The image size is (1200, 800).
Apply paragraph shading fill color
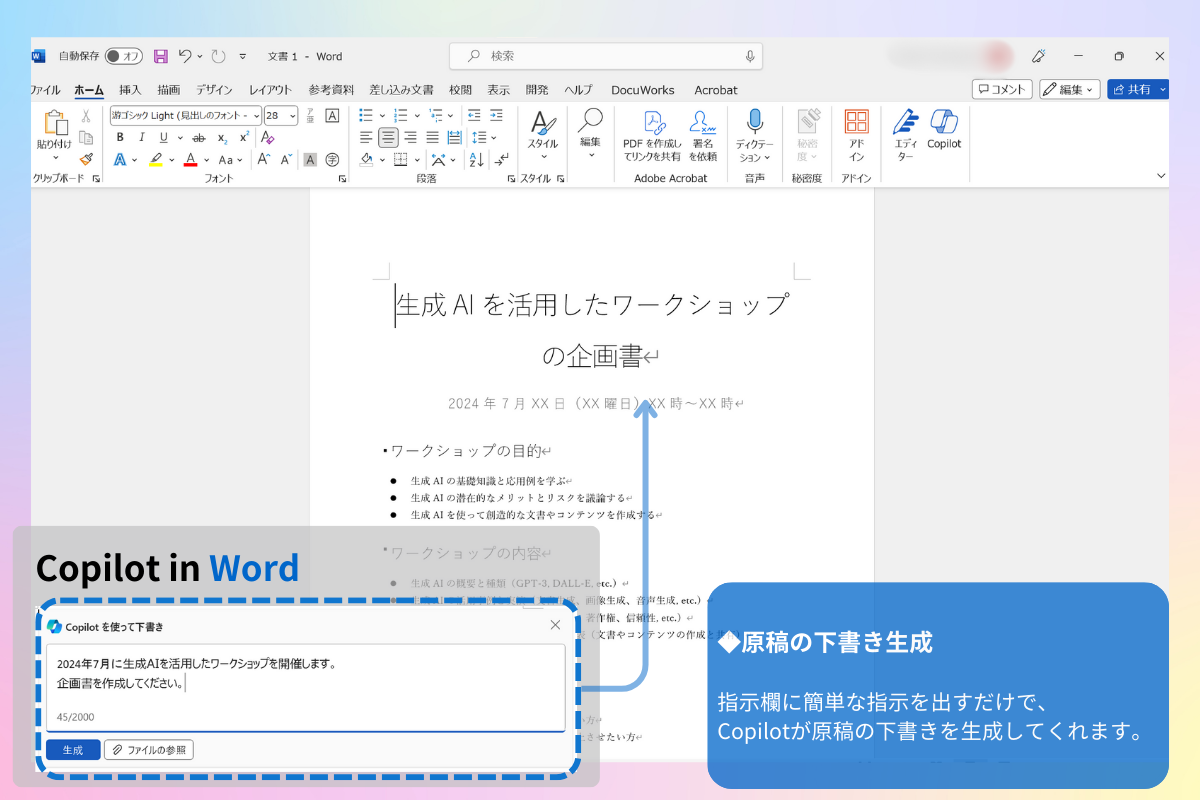(x=366, y=159)
